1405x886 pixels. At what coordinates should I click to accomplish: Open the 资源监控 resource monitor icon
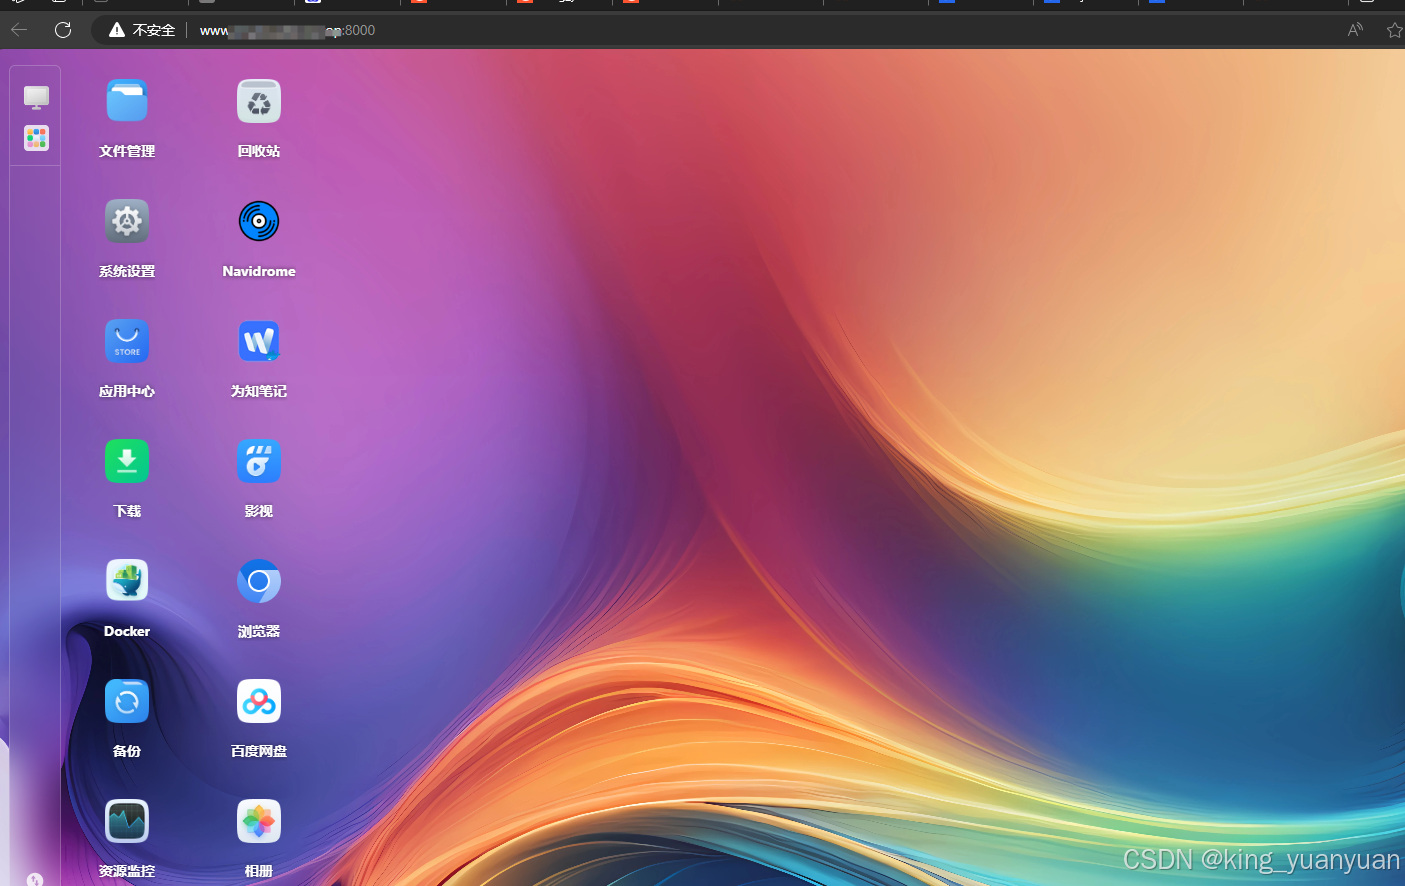127,822
